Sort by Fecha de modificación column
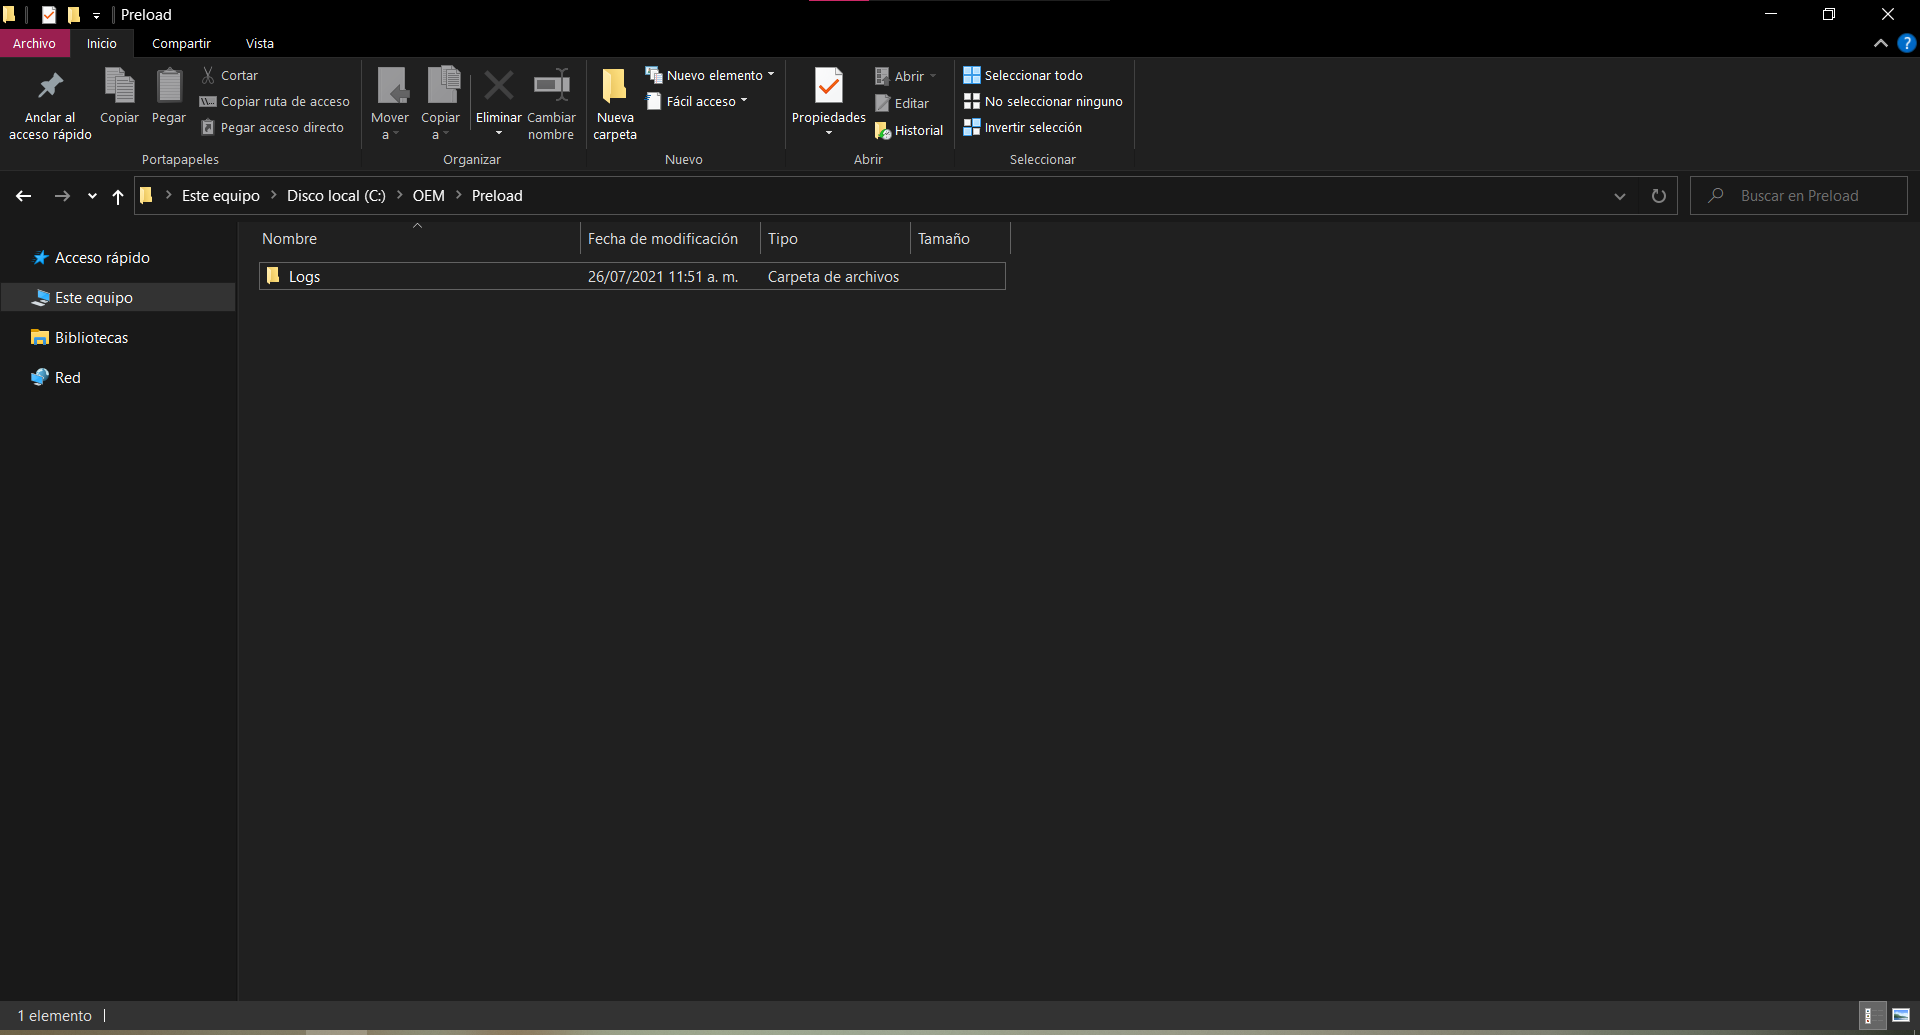The image size is (1920, 1035). (670, 239)
